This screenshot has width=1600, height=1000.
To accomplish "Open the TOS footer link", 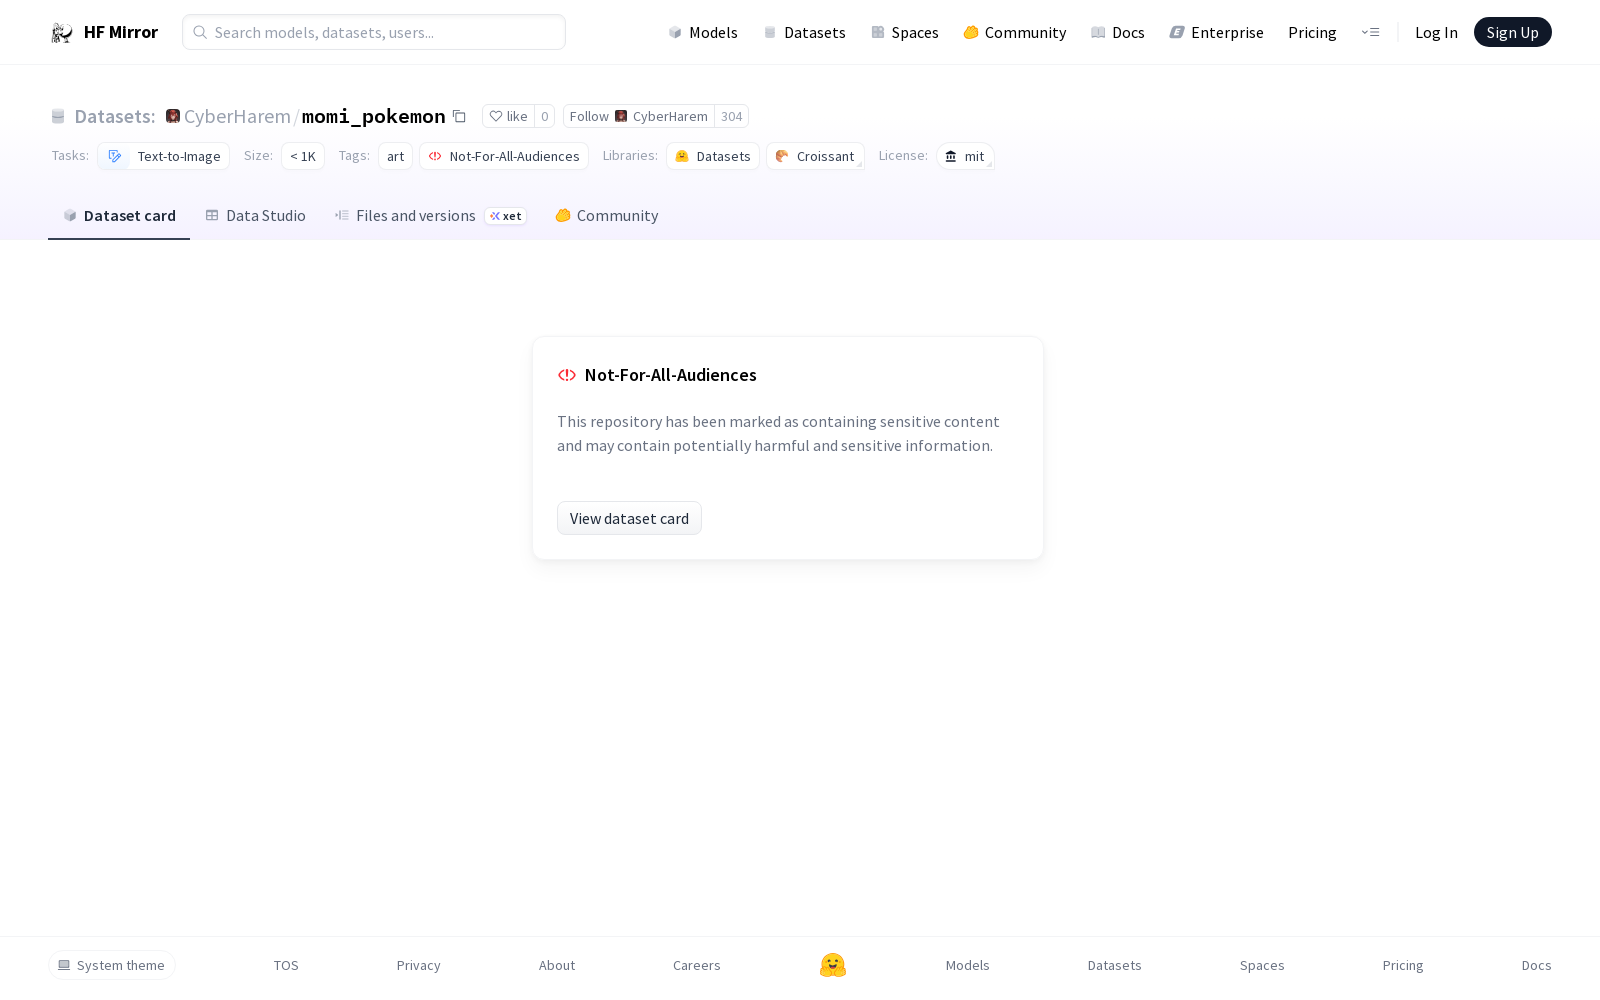I will pyautogui.click(x=286, y=965).
